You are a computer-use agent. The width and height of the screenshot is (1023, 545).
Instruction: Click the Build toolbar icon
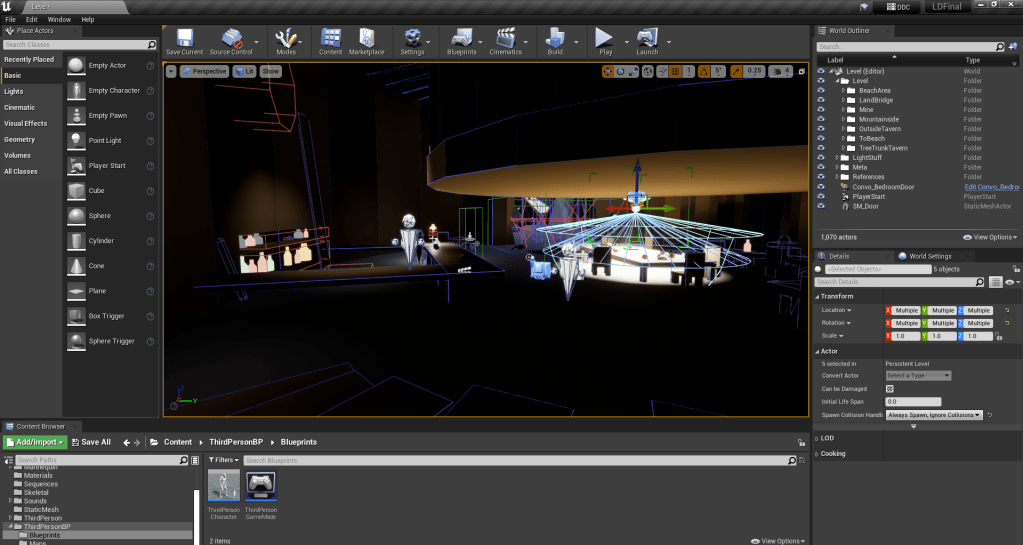555,39
